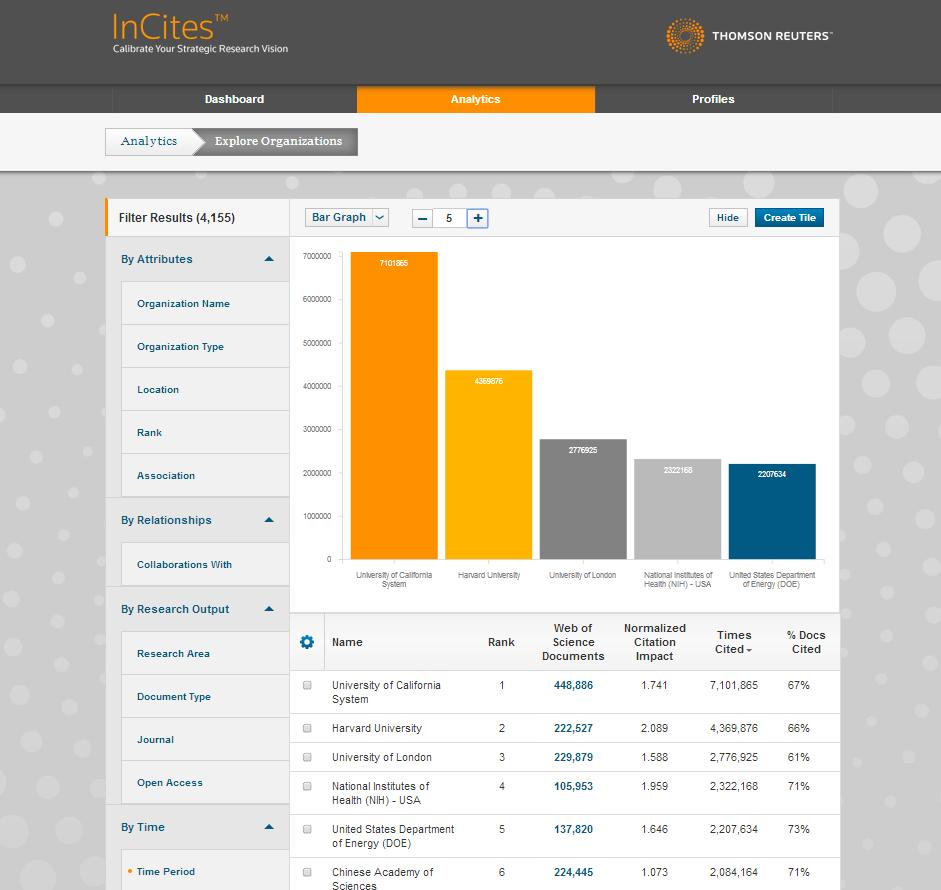The image size is (941, 890).
Task: Open 229,879 documents link for University of London
Action: click(x=573, y=757)
